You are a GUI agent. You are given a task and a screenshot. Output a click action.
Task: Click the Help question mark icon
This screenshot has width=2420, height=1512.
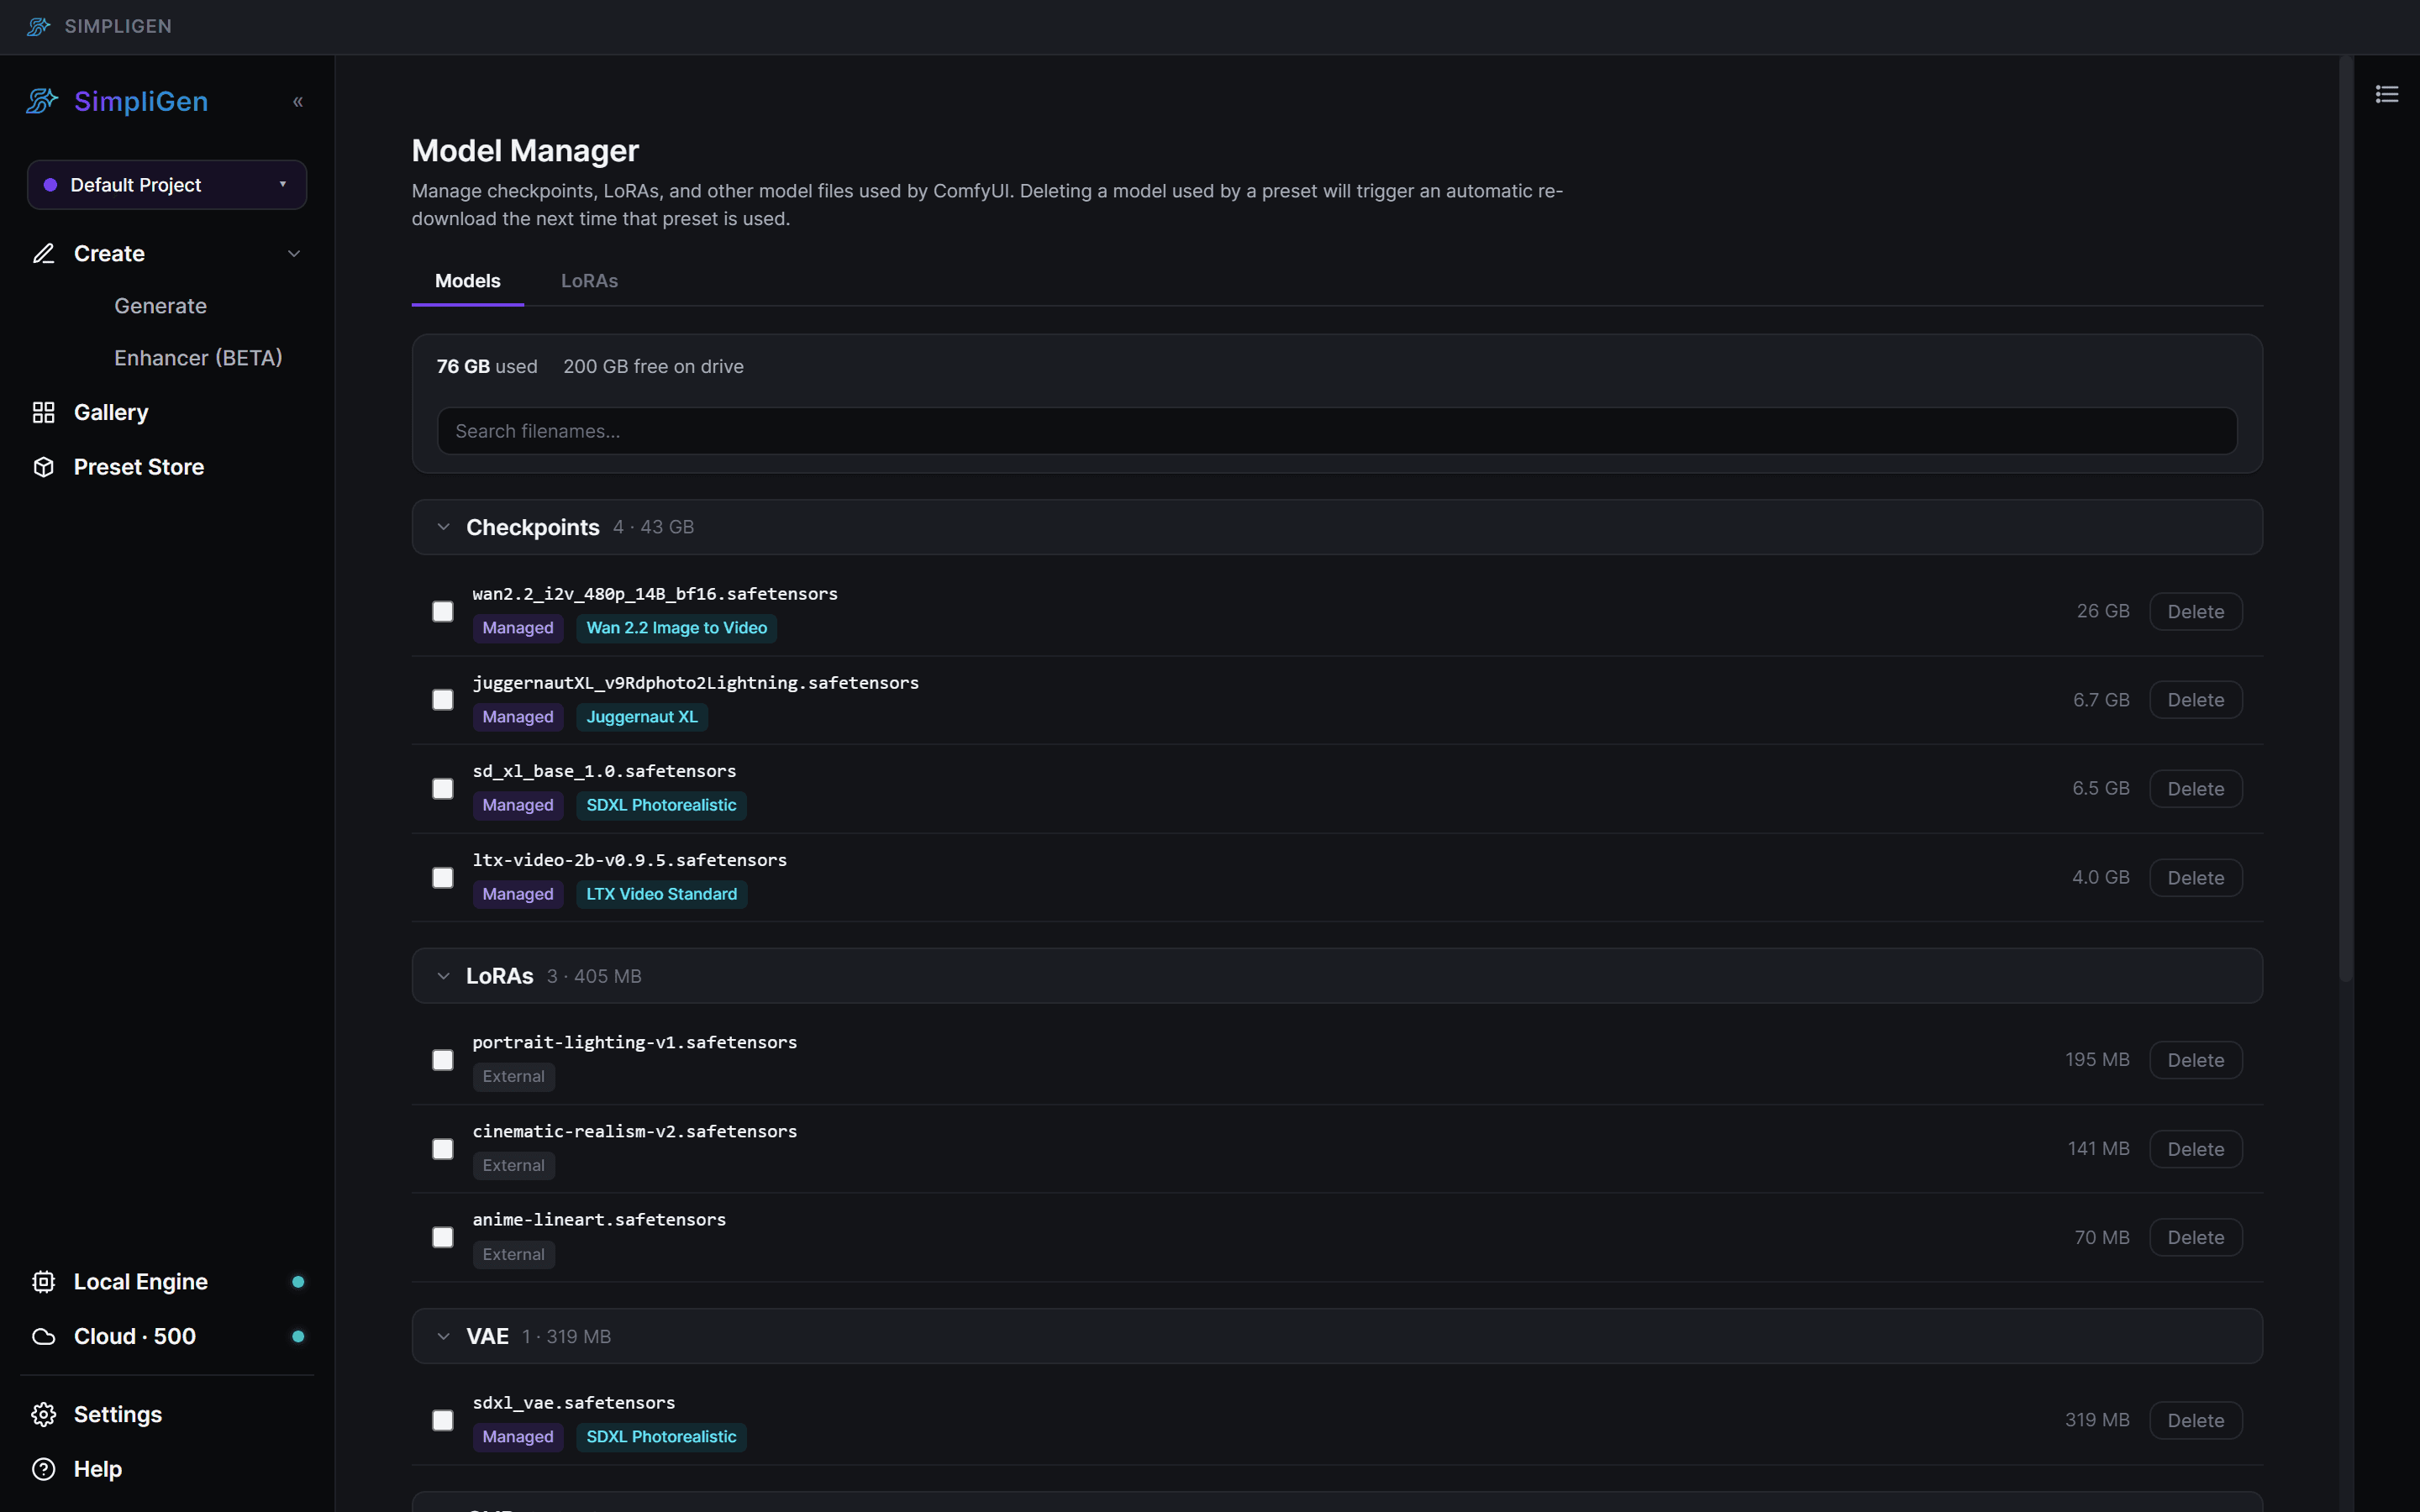(43, 1469)
